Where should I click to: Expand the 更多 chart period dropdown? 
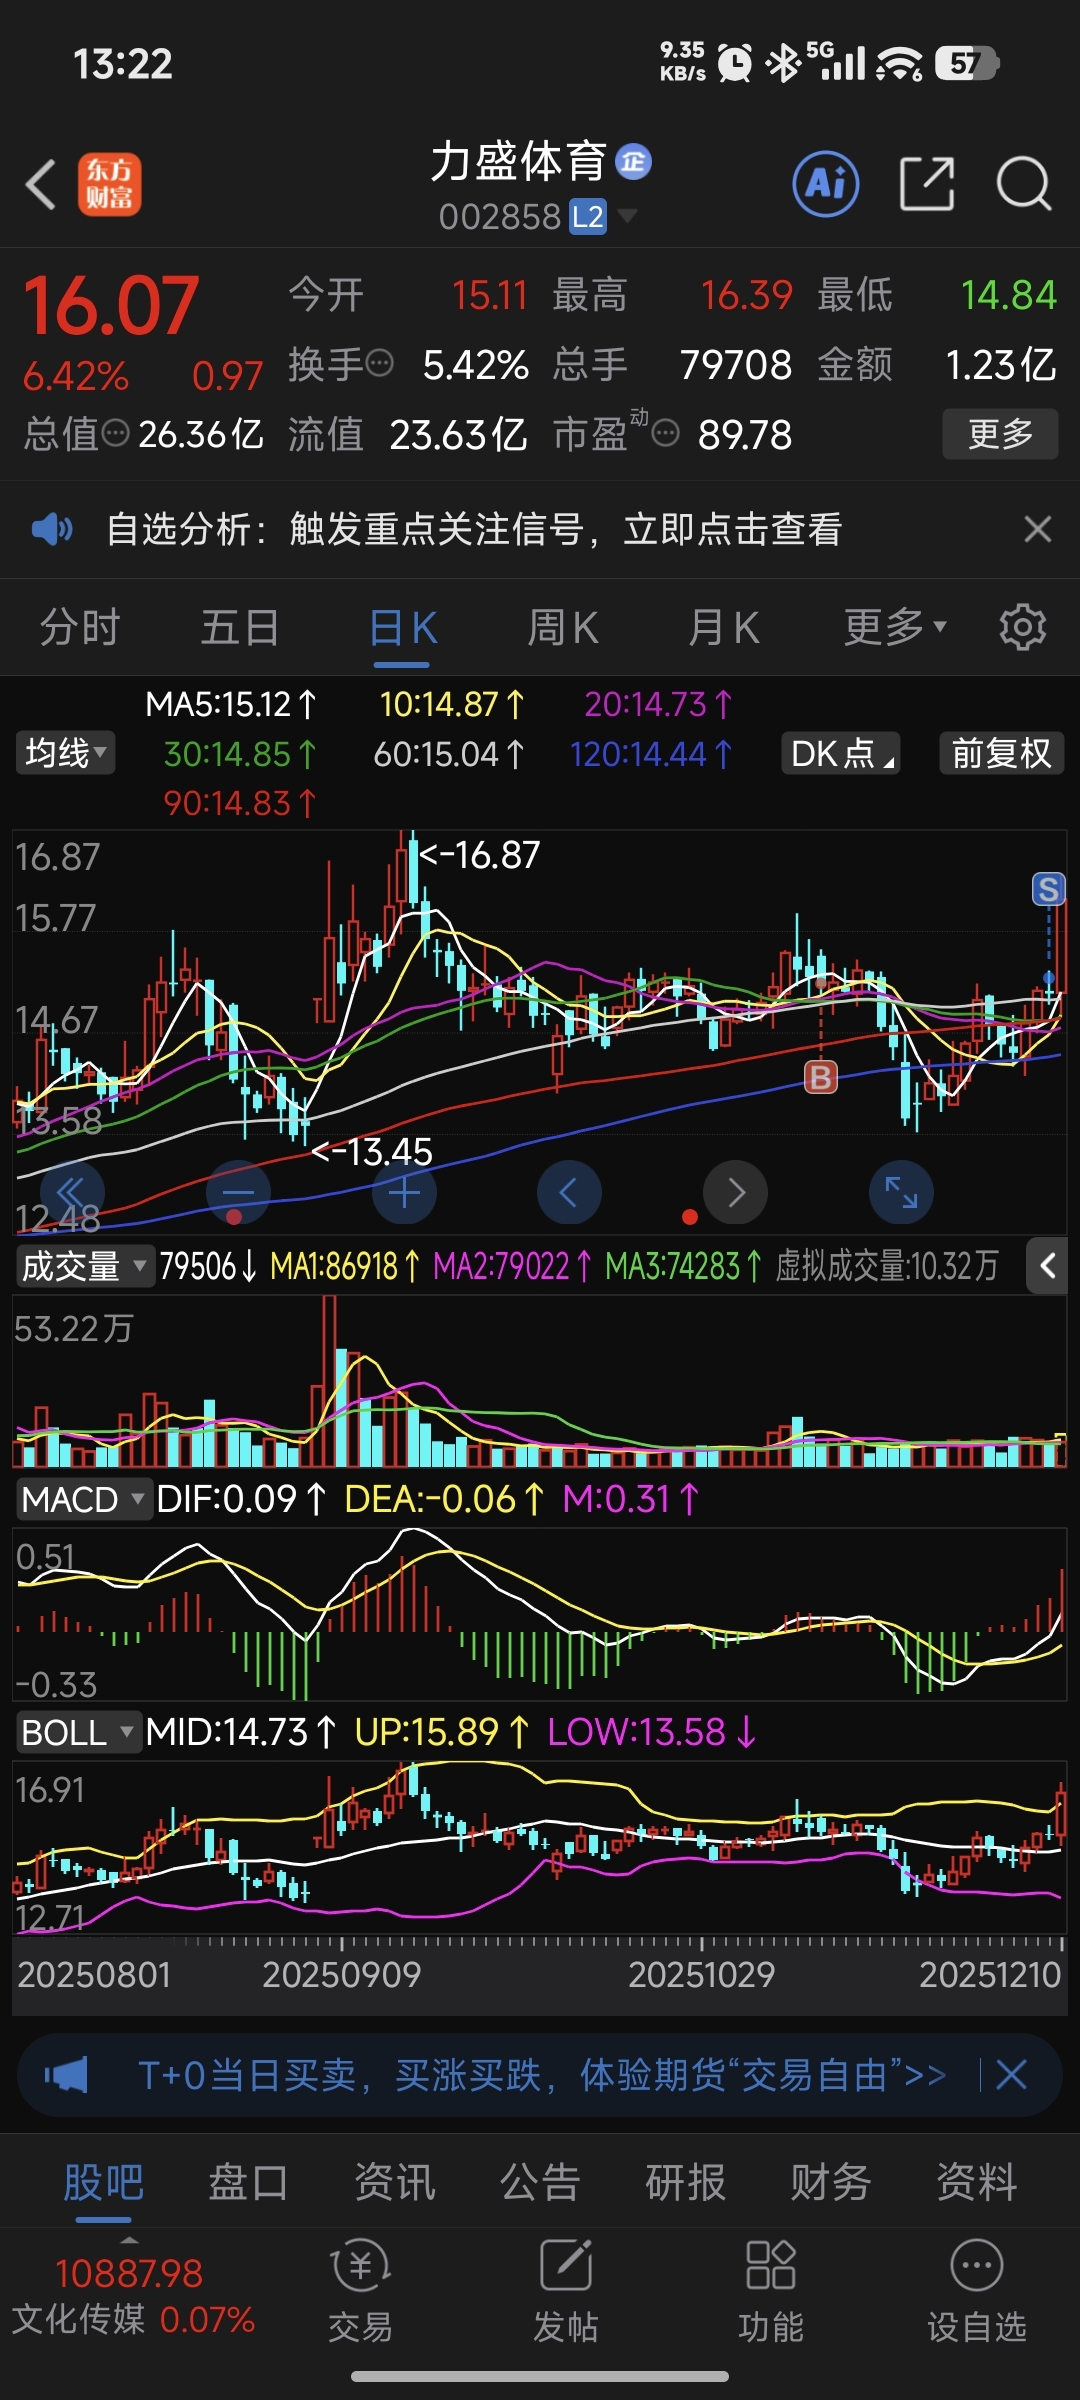pos(895,627)
